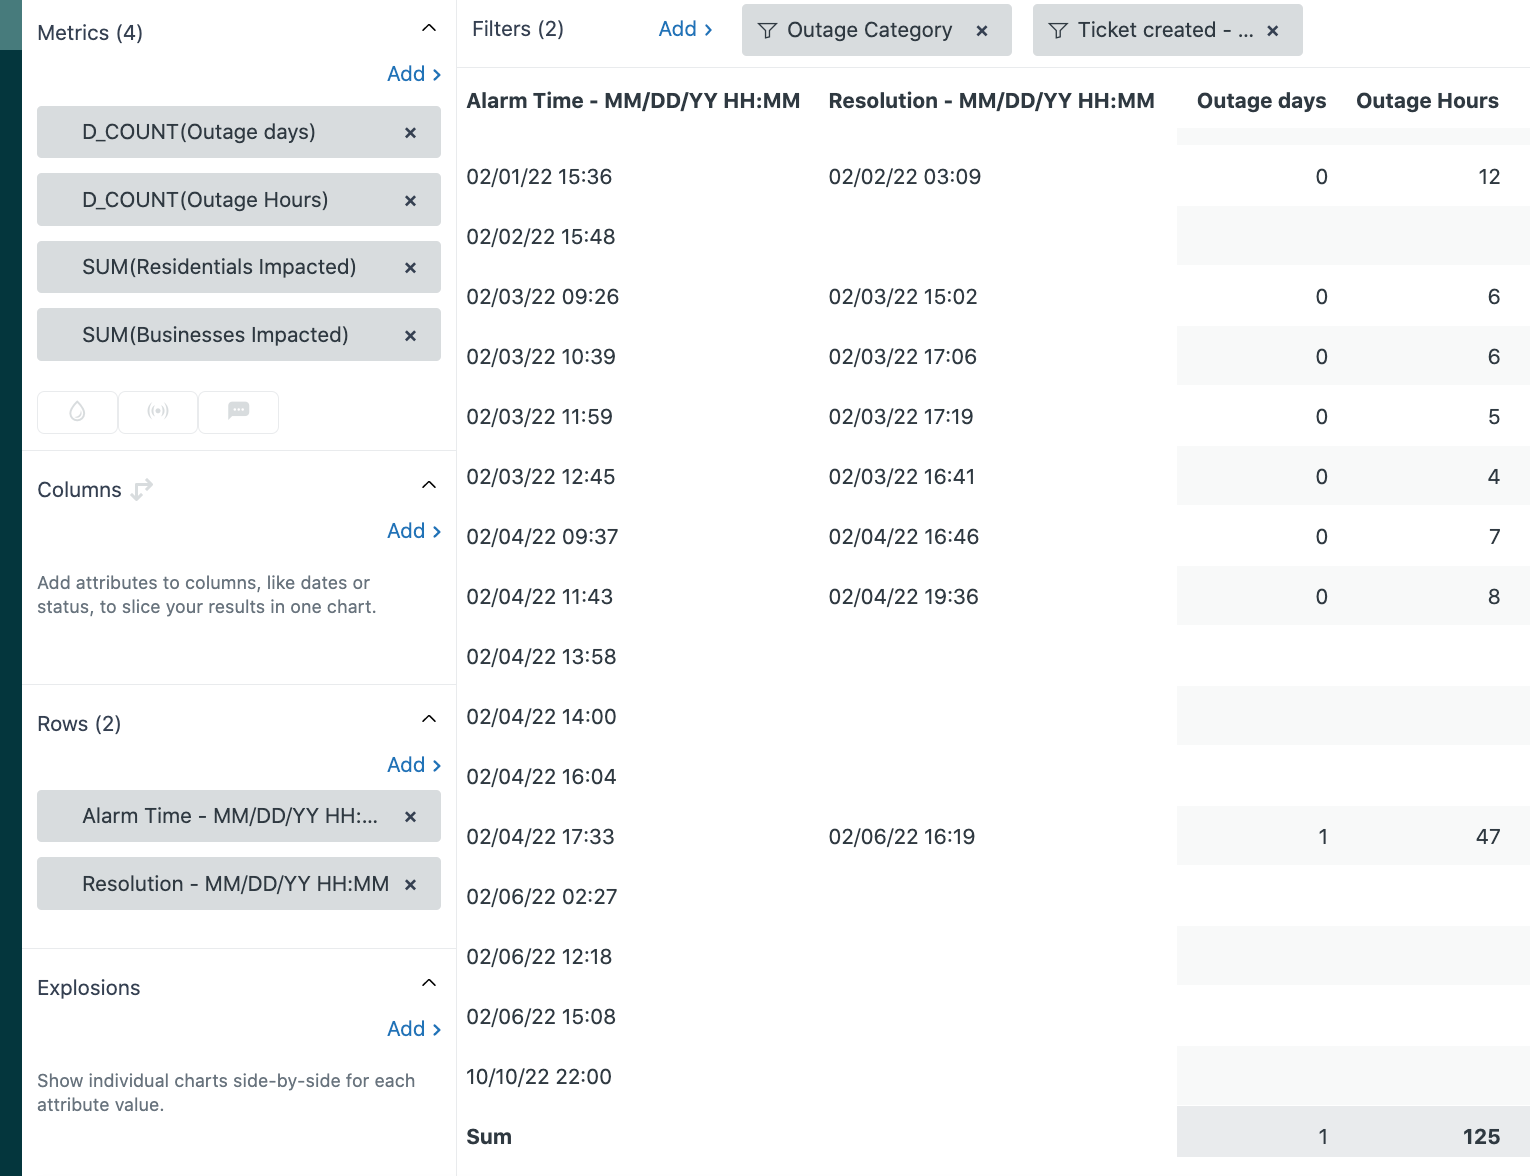Click the swap arrows icon beside Columns

click(142, 489)
